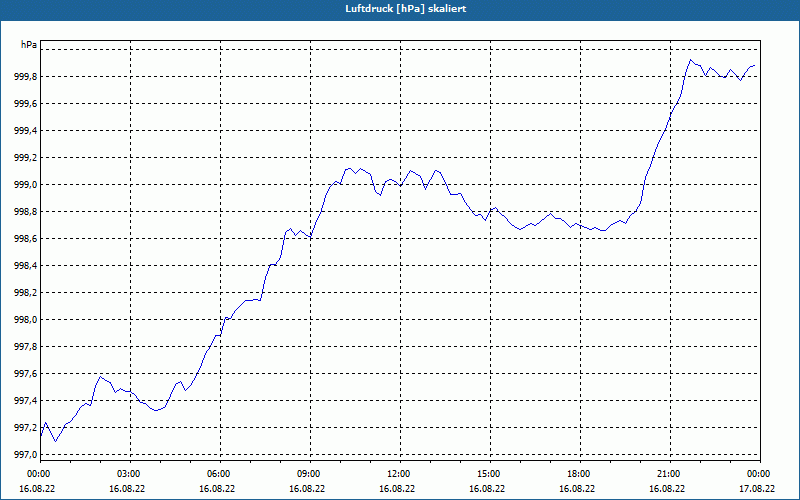800x500 pixels.
Task: Pick the 16.08.22 date under 18:00
Action: tap(577, 488)
